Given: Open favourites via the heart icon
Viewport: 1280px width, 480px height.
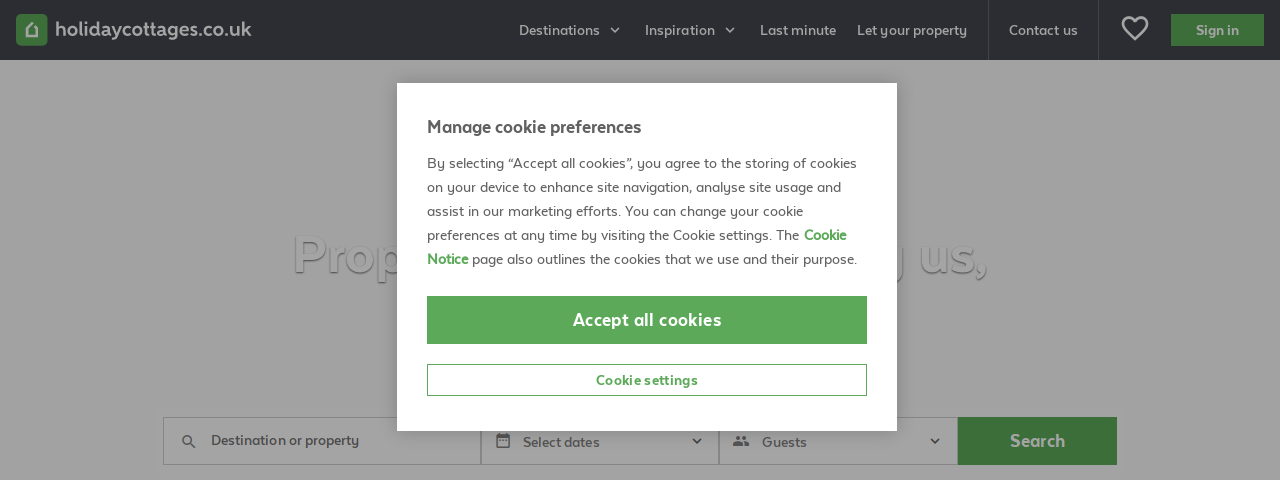Looking at the screenshot, I should (x=1135, y=29).
